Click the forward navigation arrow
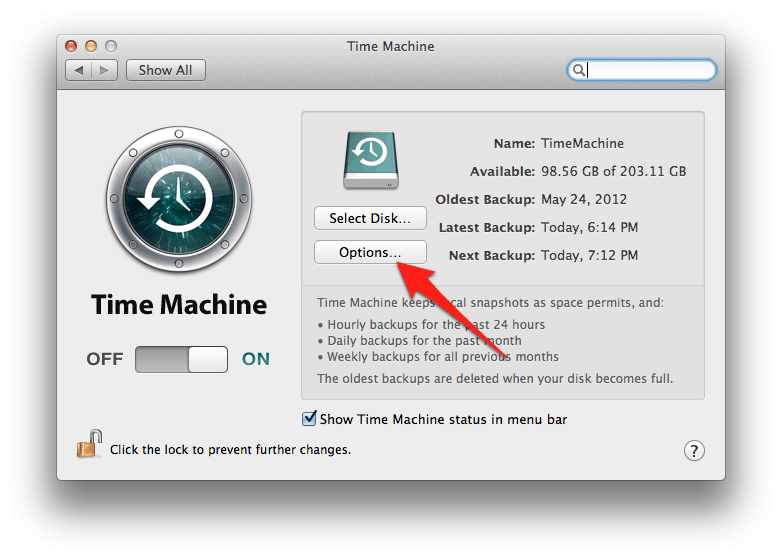The width and height of the screenshot is (782, 559). 106,70
